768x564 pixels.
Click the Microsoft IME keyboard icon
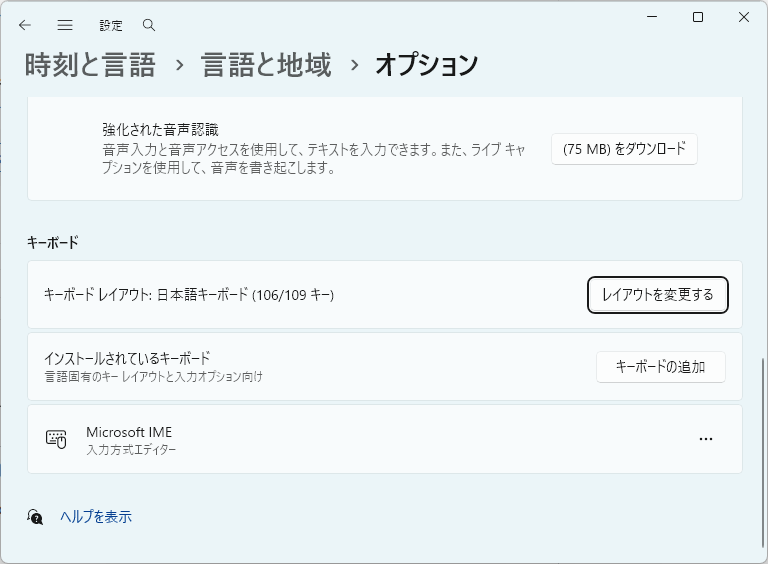[x=56, y=439]
